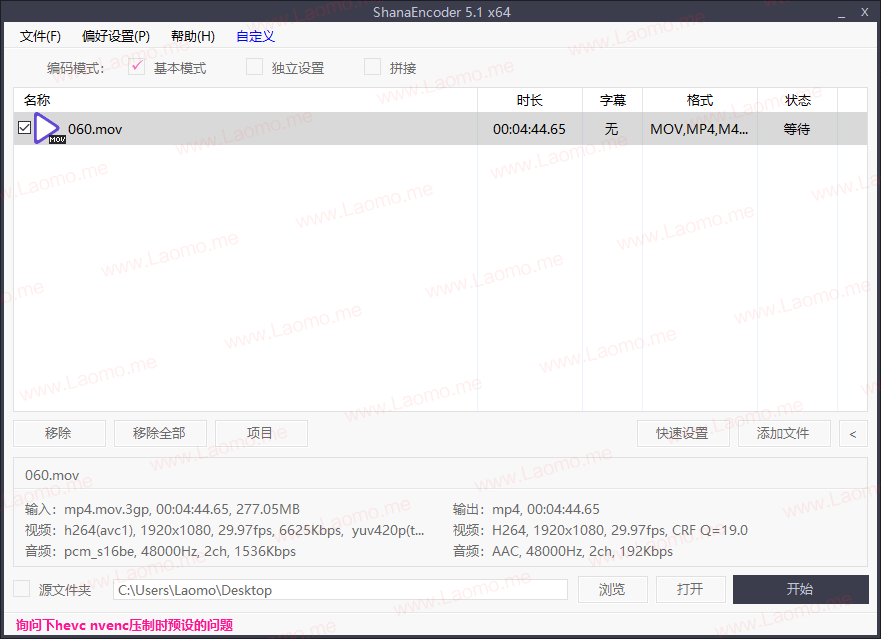Click the format cell MOV,MP4,M4...
This screenshot has height=639, width=881.
(699, 129)
